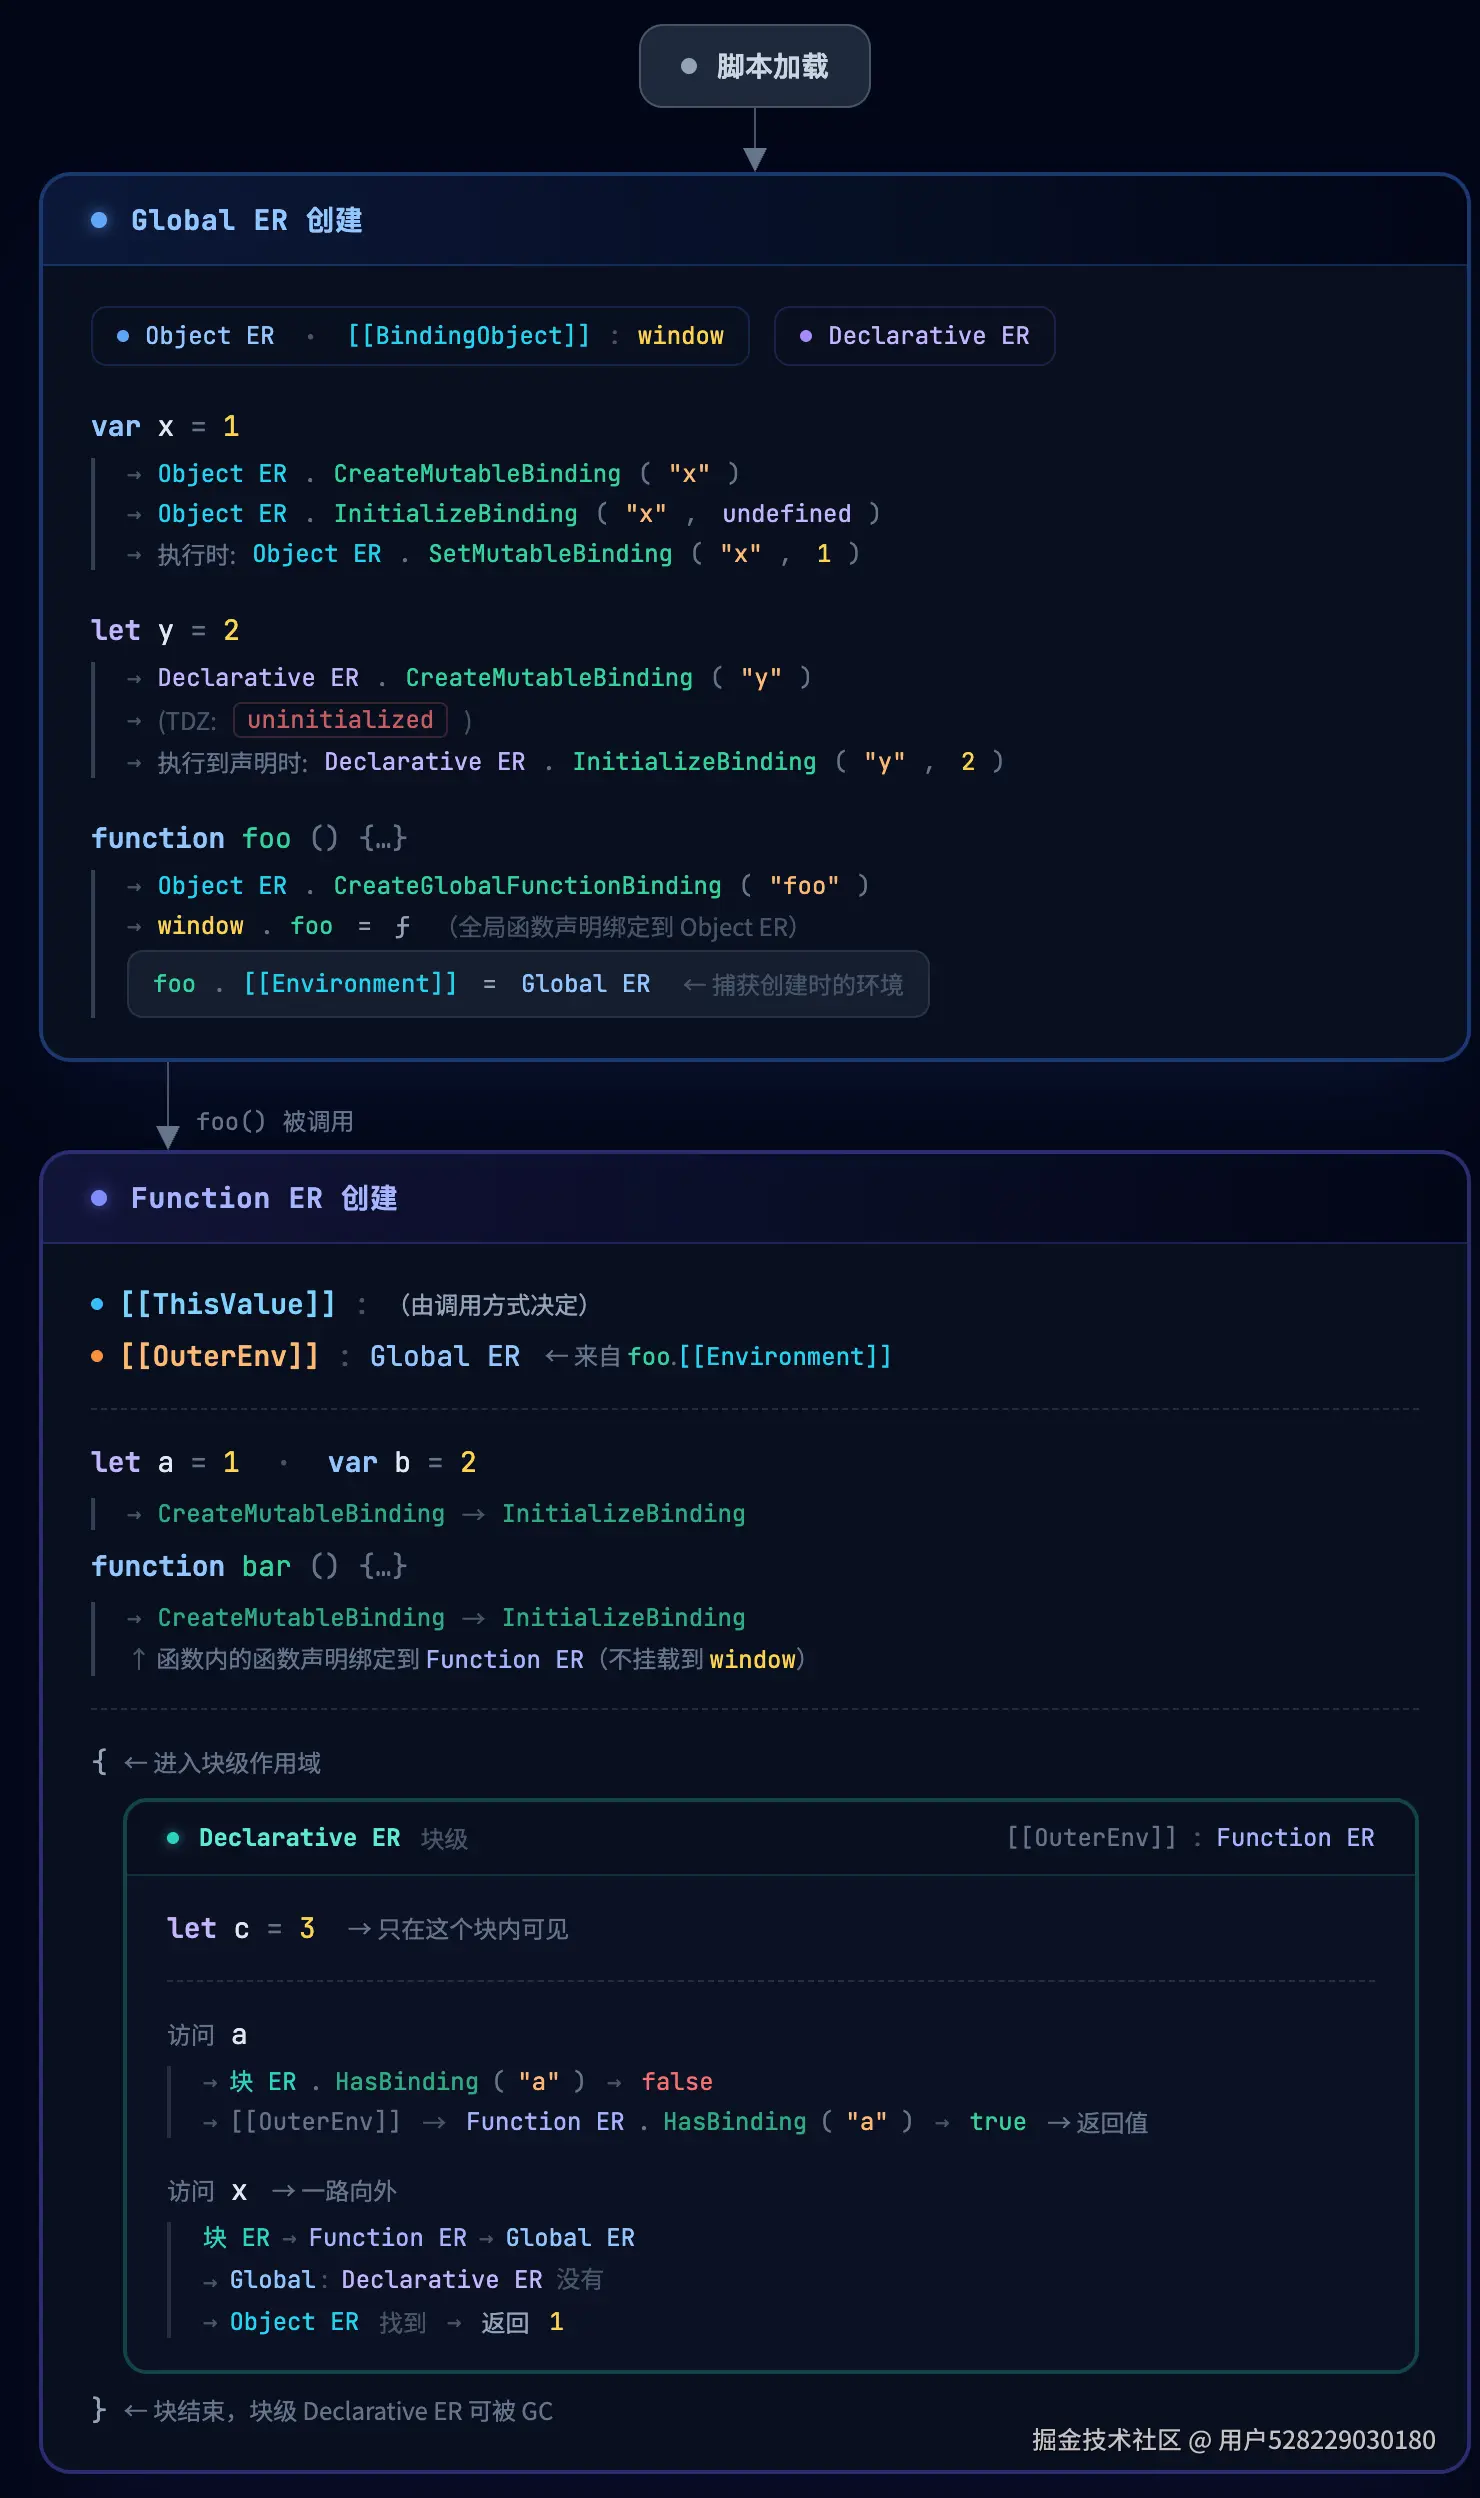Screen dimensions: 1480x2498
Task: Click the orange bullet before [[OuterEnv]]
Action: 97,1356
